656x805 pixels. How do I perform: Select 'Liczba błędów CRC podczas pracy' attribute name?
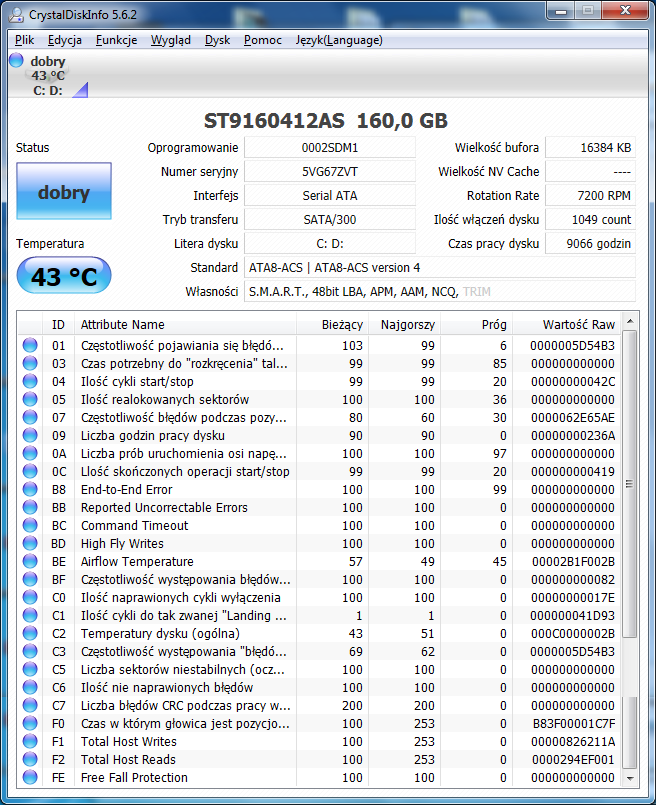click(x=185, y=705)
